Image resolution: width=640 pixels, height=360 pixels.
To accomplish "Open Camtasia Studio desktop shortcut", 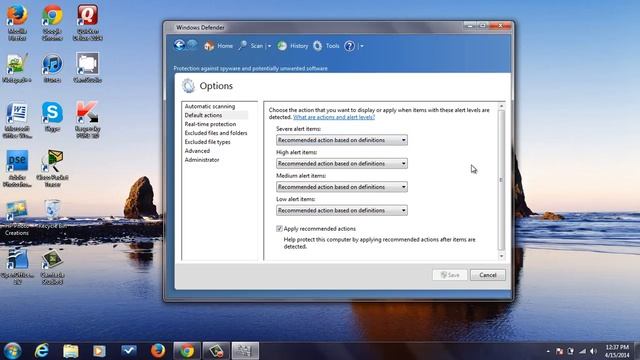I will pos(52,266).
